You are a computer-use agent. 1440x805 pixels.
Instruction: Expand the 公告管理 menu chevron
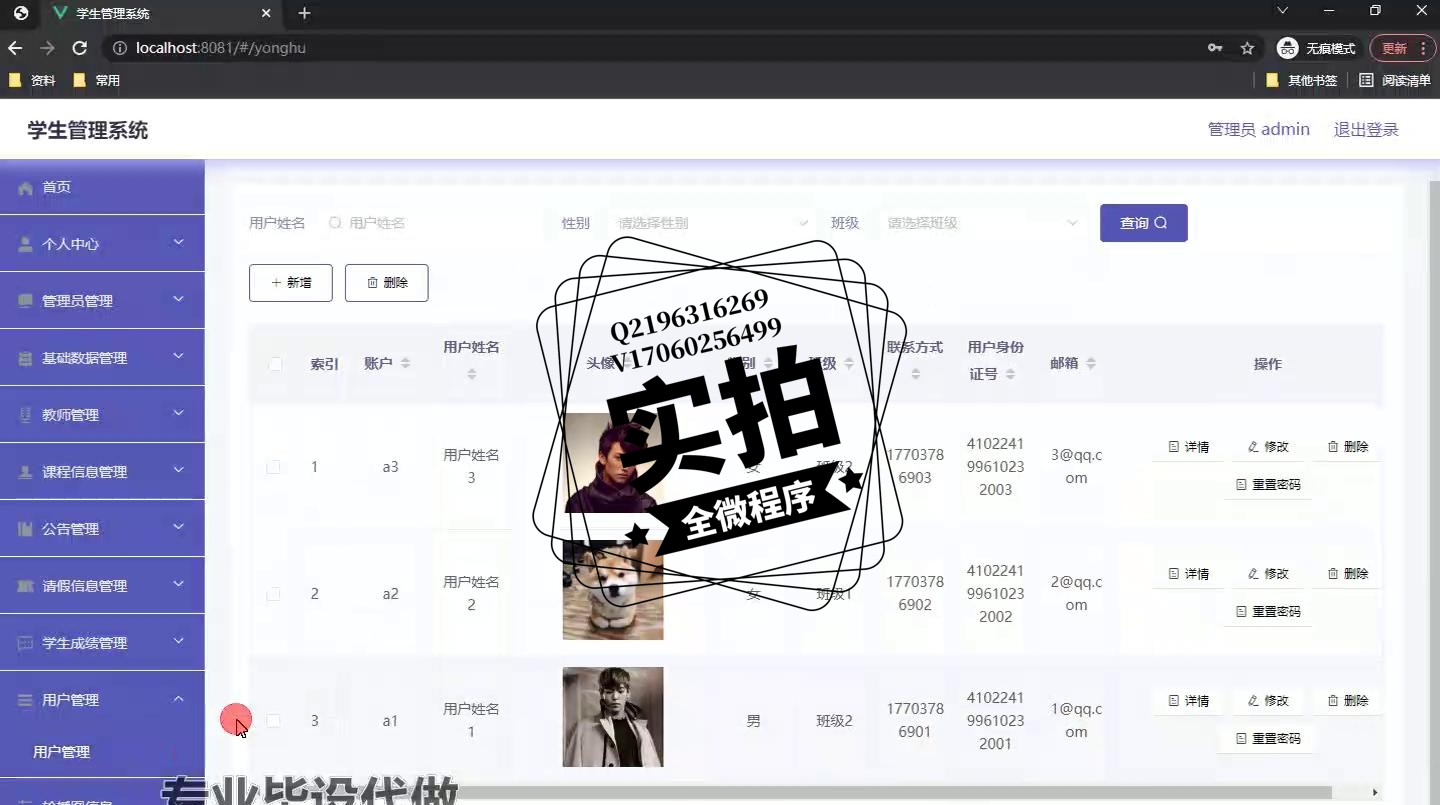coord(179,527)
